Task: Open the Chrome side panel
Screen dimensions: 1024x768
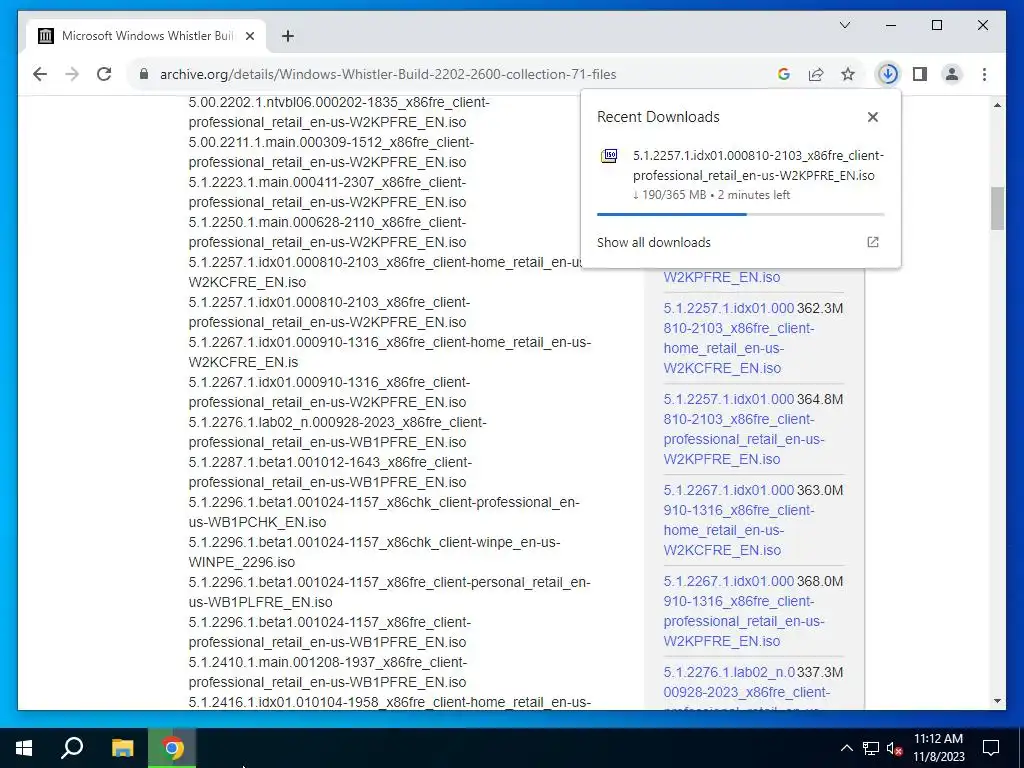Action: click(920, 74)
